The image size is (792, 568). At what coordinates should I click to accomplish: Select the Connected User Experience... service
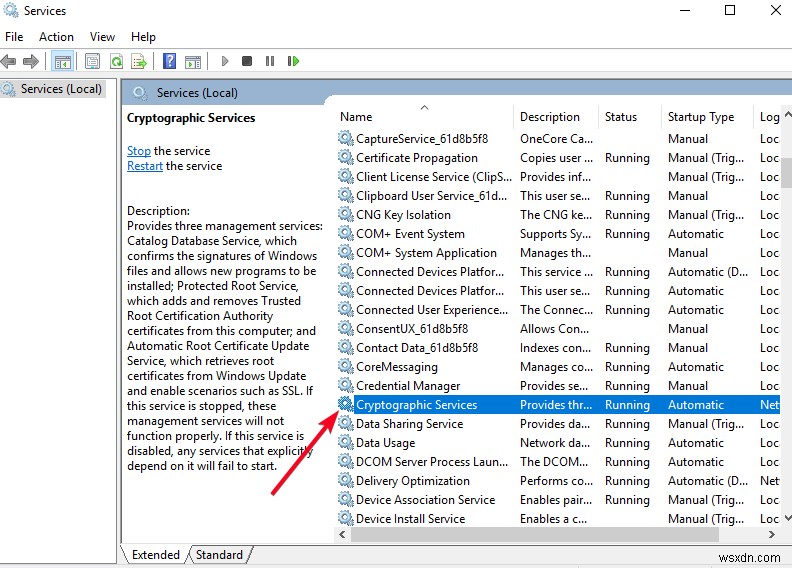coord(558,309)
